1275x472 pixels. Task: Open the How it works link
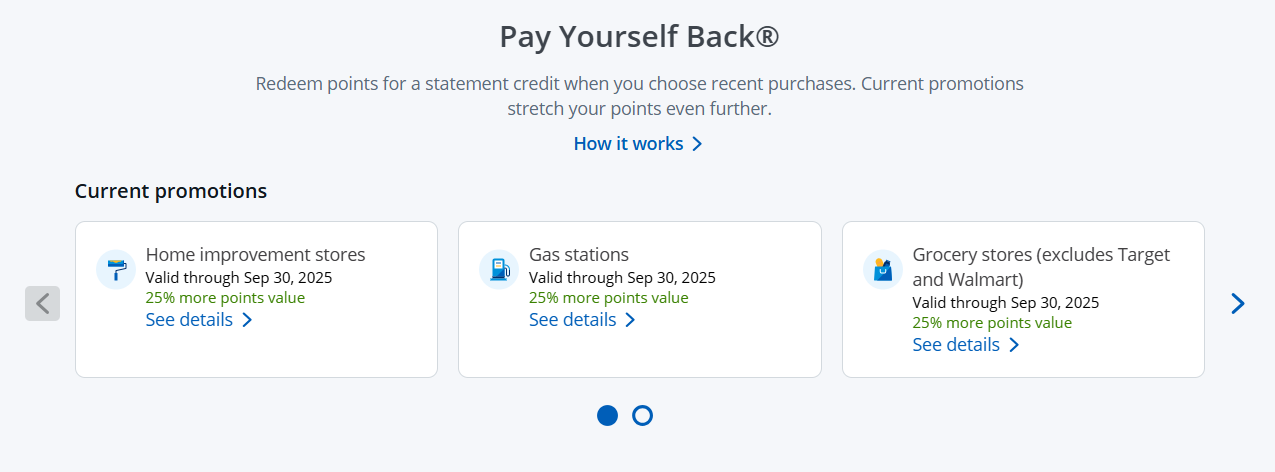click(x=628, y=144)
